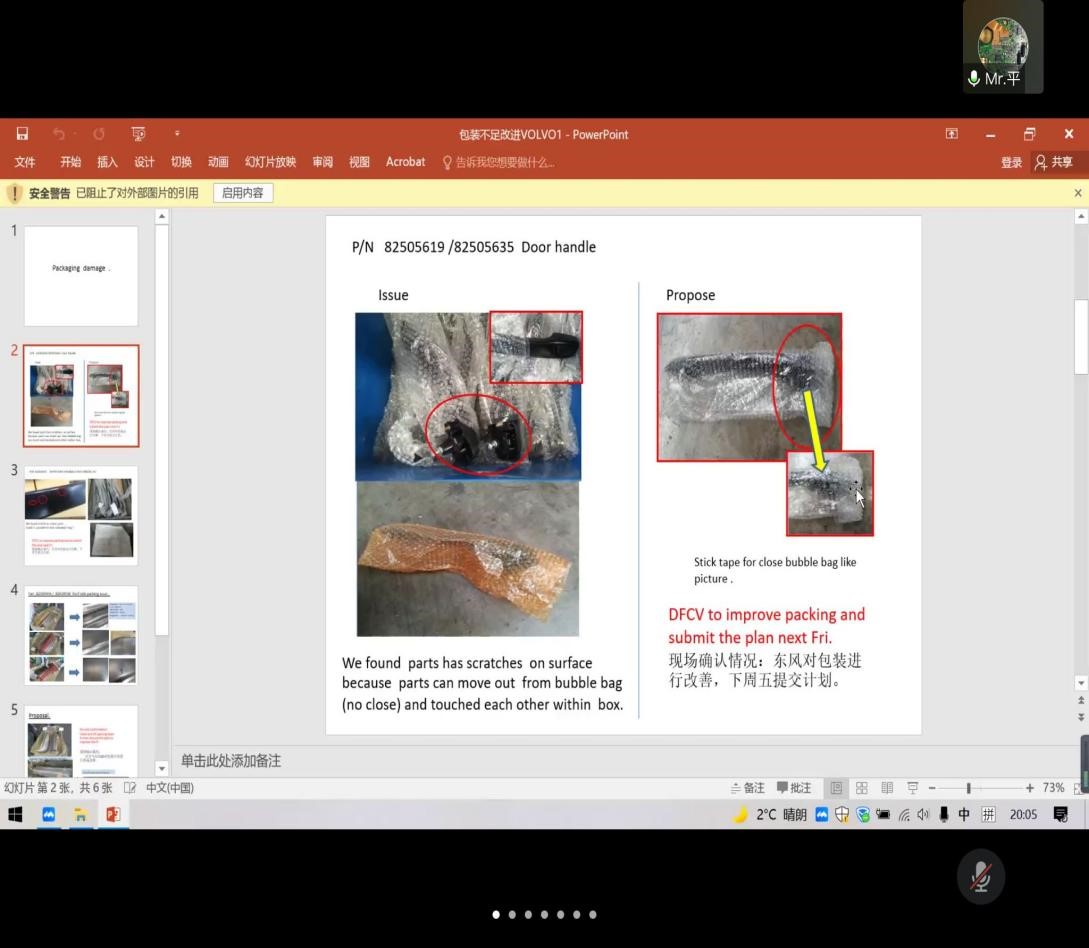1089x948 pixels.
Task: Close the yellow security warning bar
Action: (1077, 193)
